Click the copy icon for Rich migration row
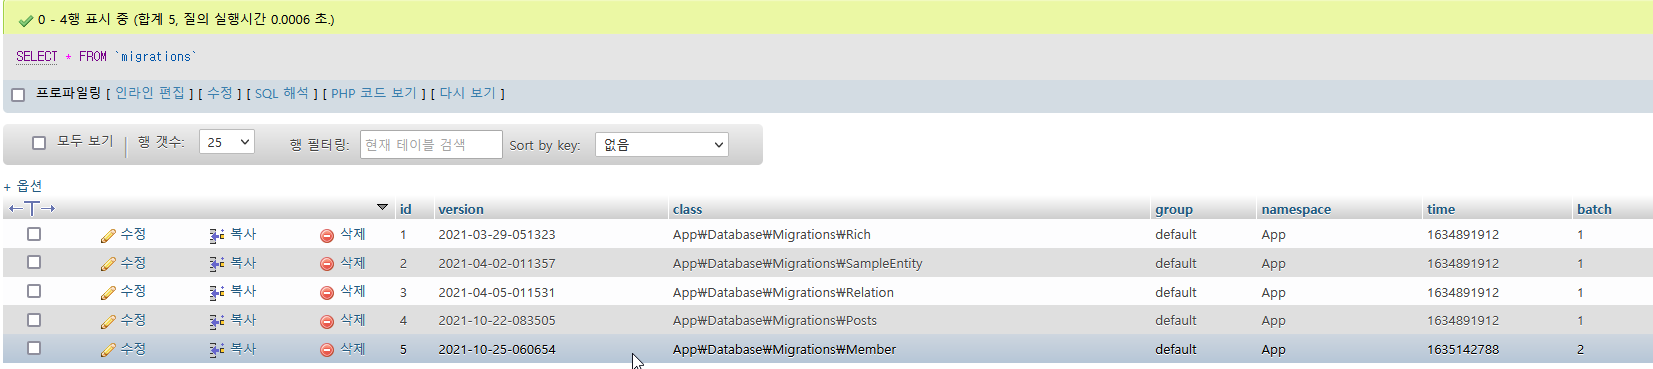Image resolution: width=1653 pixels, height=369 pixels. click(x=216, y=236)
